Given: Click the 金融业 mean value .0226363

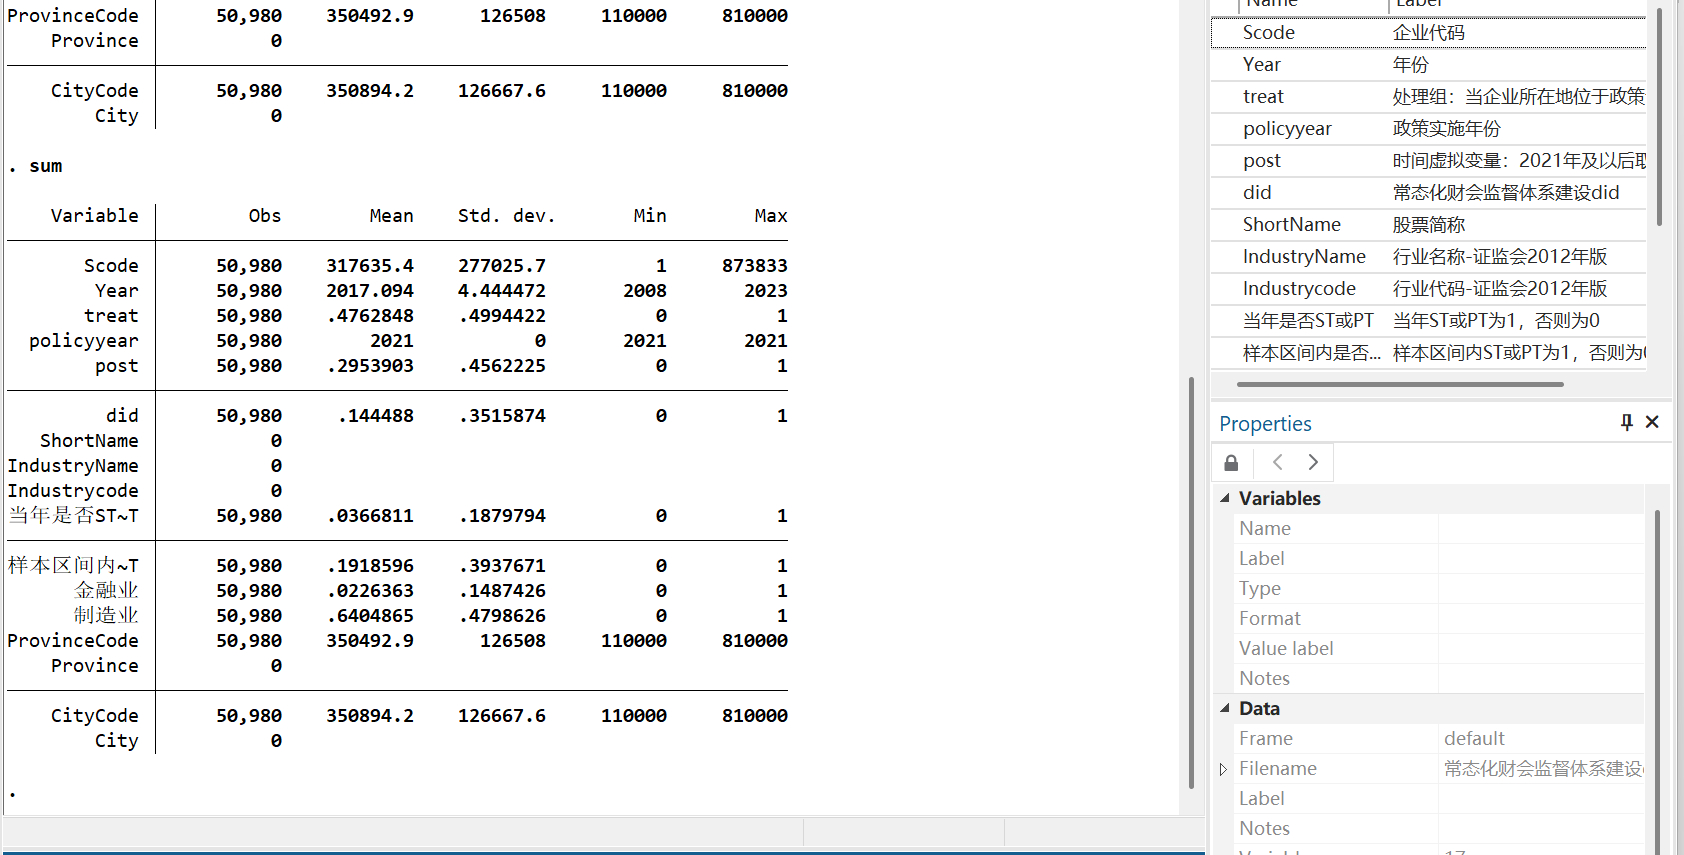Looking at the screenshot, I should point(370,591).
